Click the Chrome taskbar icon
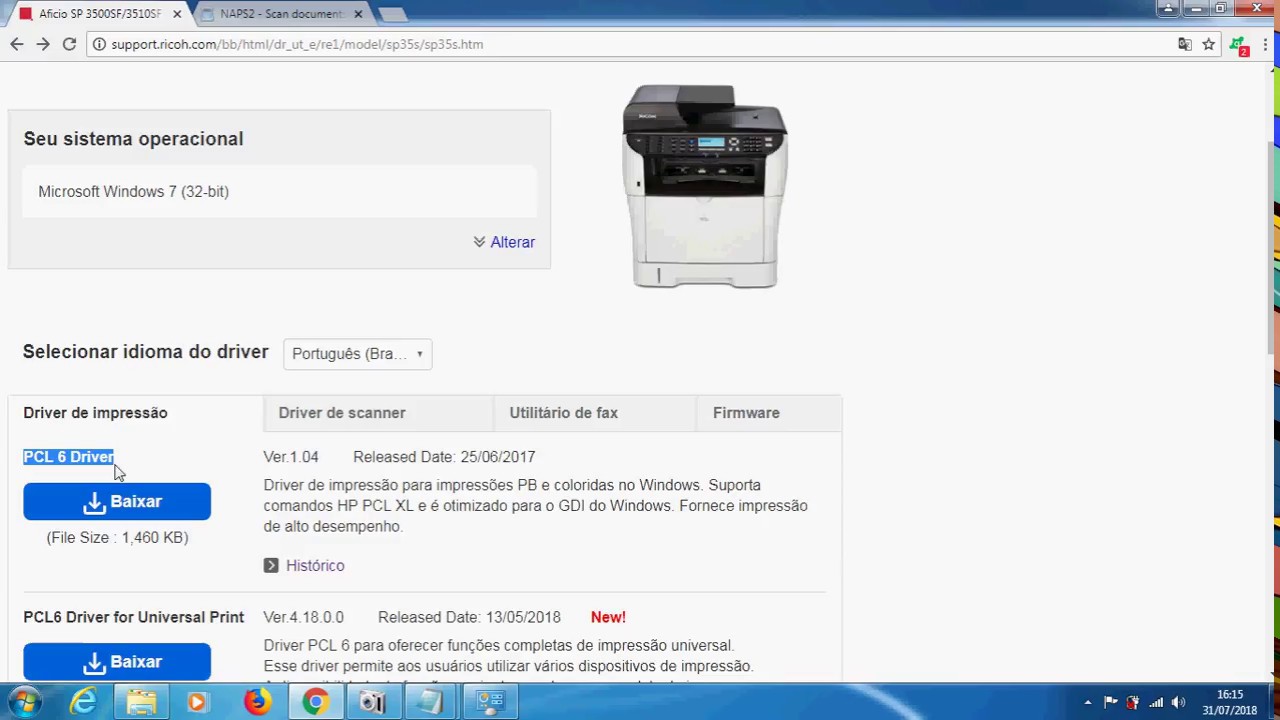Image resolution: width=1280 pixels, height=720 pixels. 315,702
